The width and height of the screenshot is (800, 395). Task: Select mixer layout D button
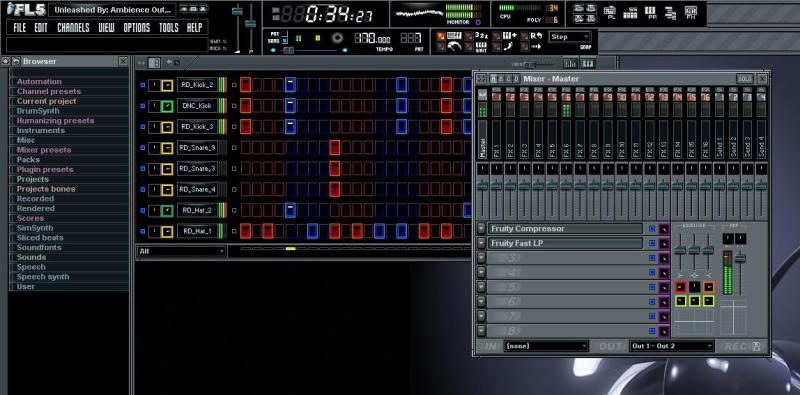pyautogui.click(x=516, y=79)
